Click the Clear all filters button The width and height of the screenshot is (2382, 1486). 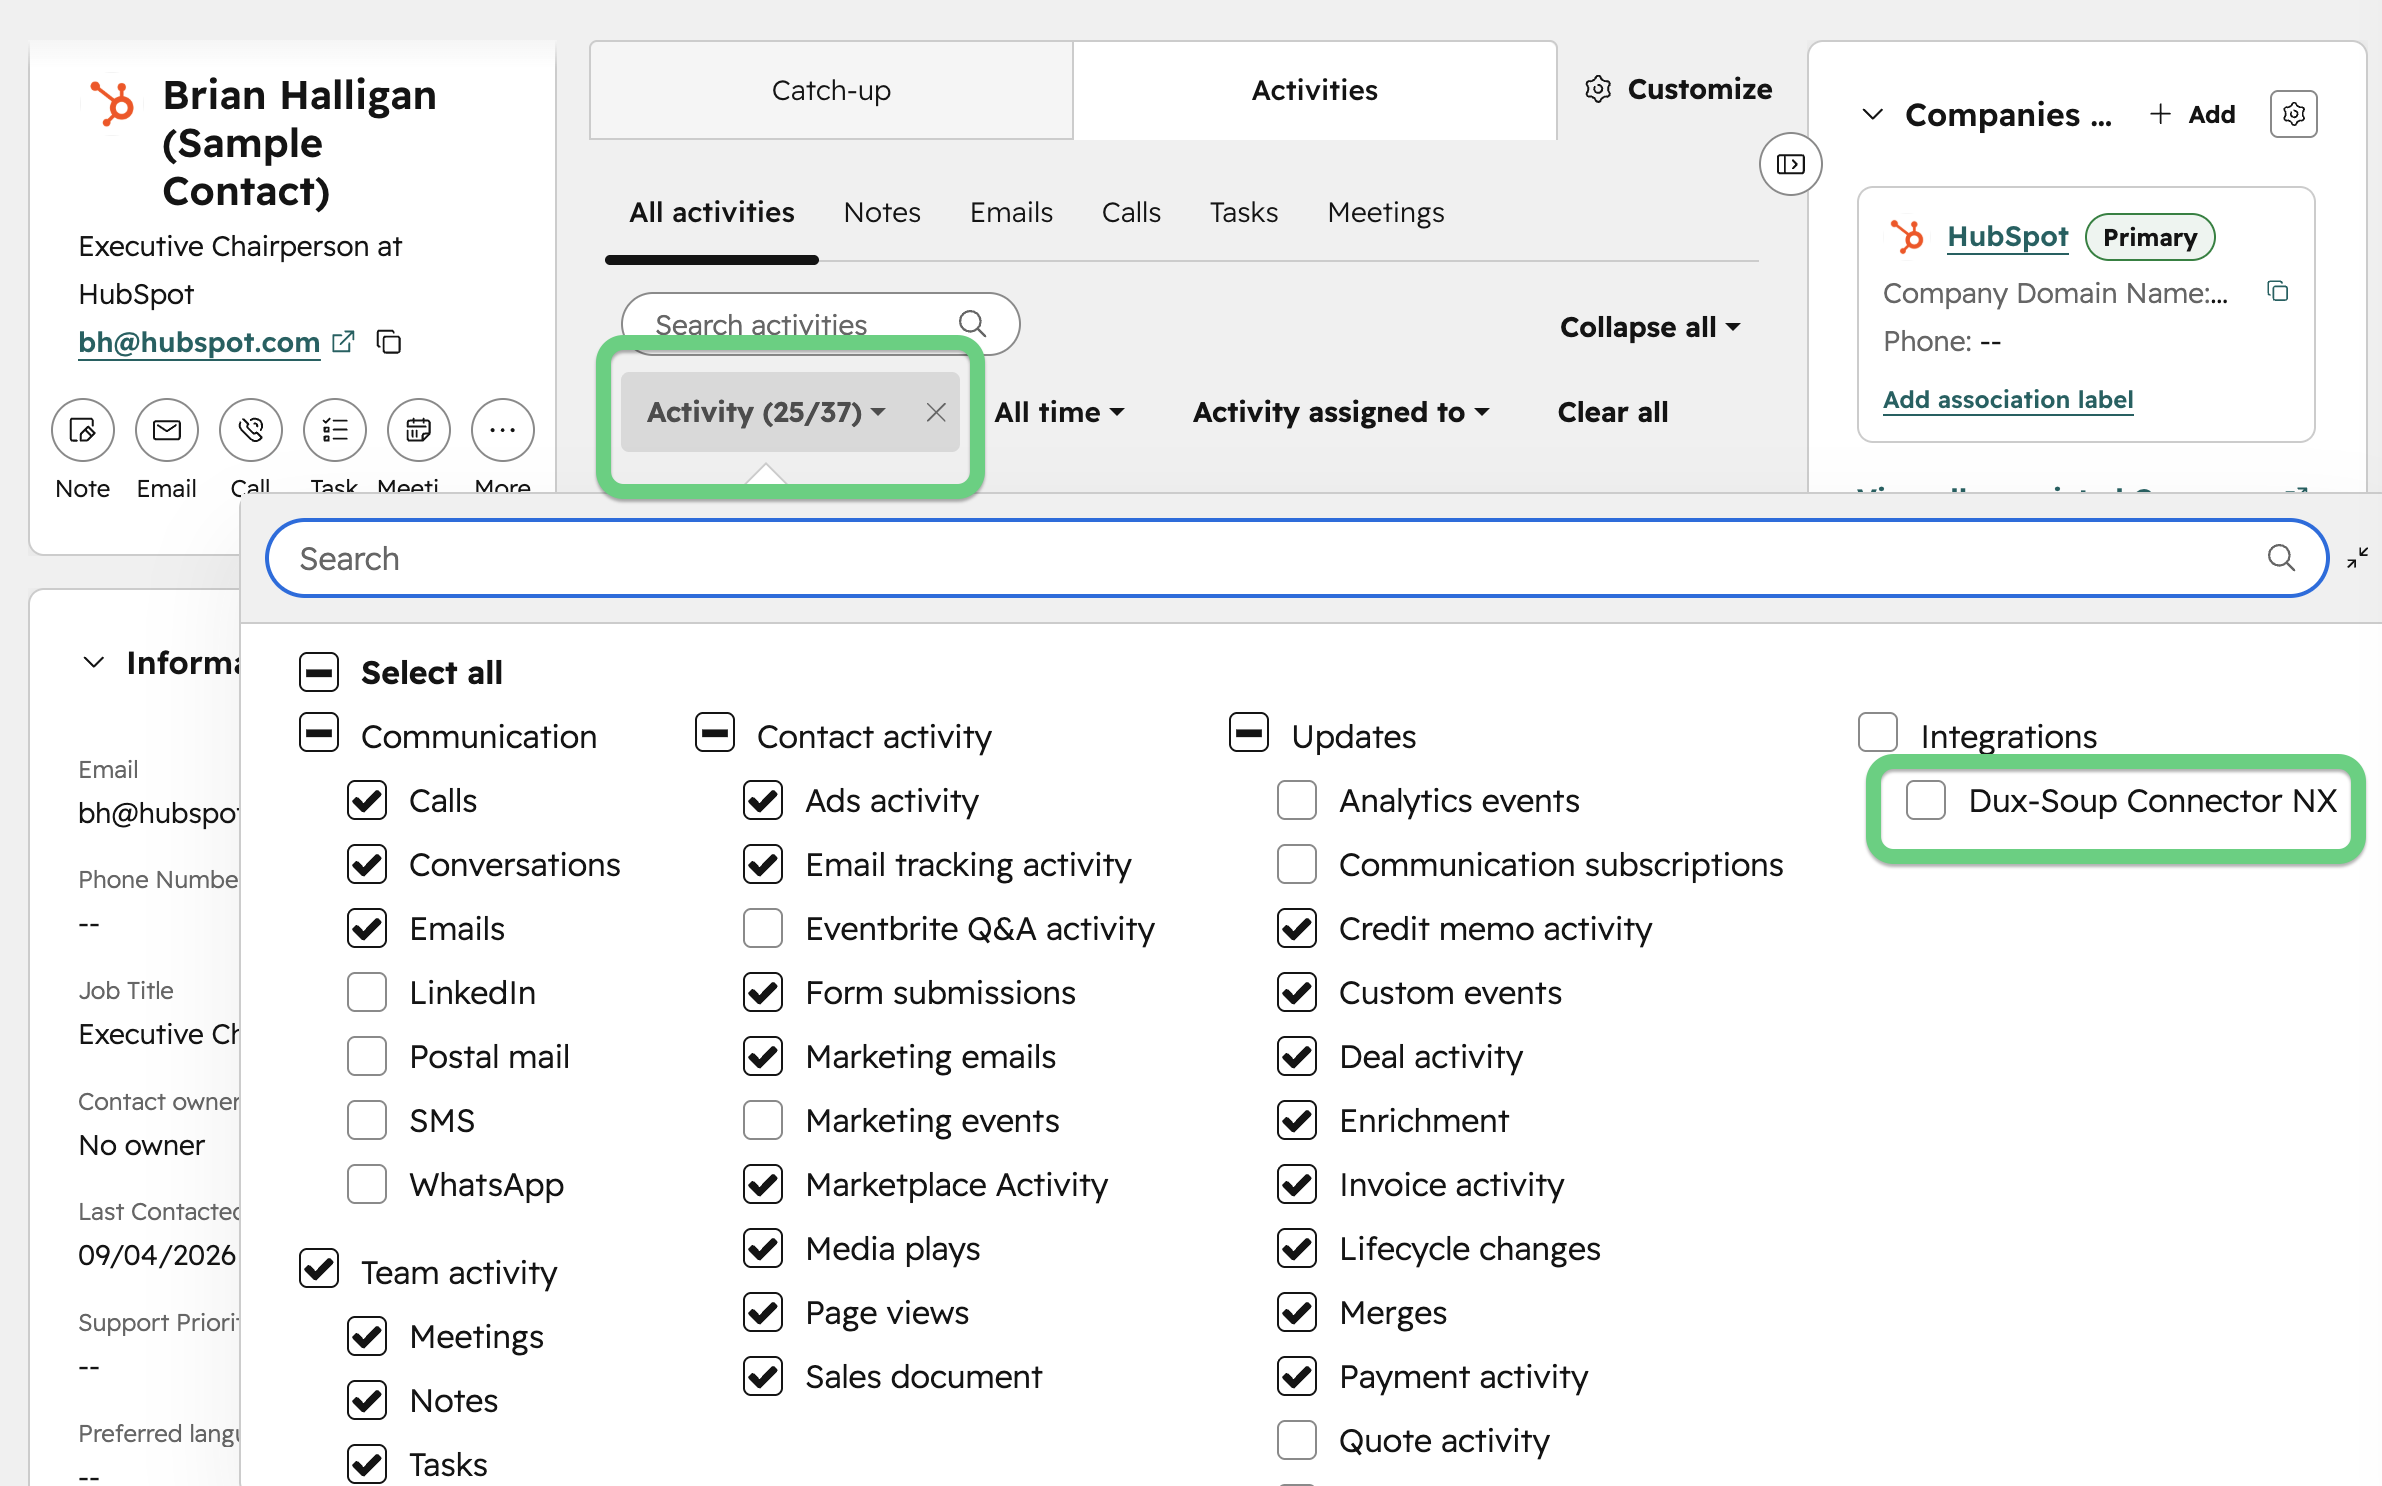coord(1613,412)
